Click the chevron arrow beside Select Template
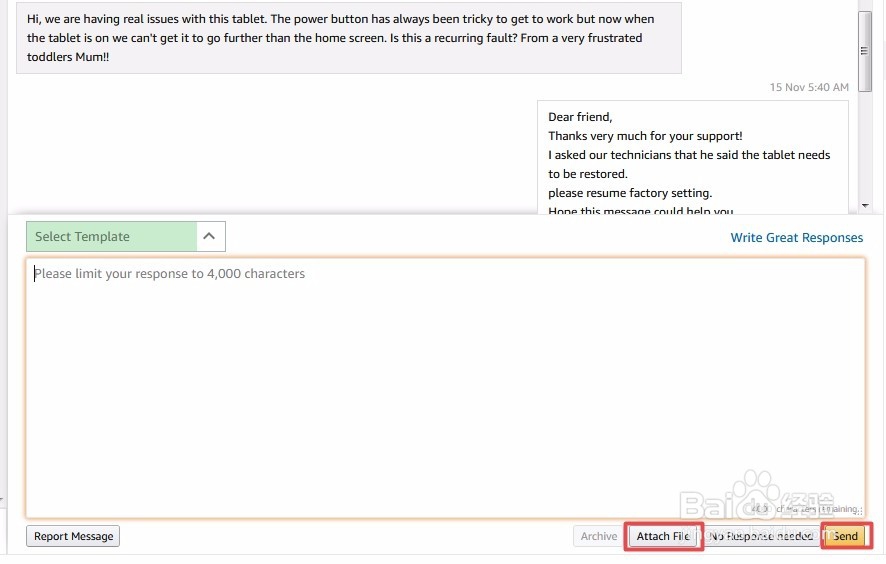 pos(209,237)
